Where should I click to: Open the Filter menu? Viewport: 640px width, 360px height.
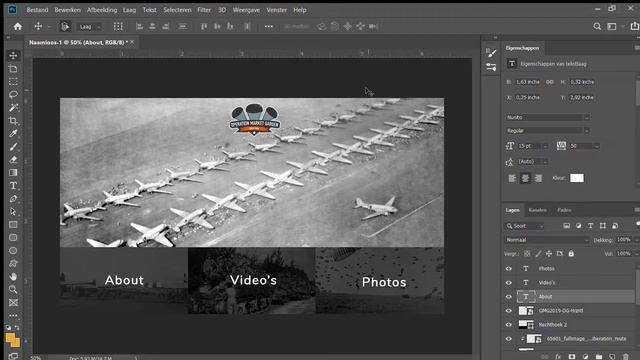click(204, 10)
